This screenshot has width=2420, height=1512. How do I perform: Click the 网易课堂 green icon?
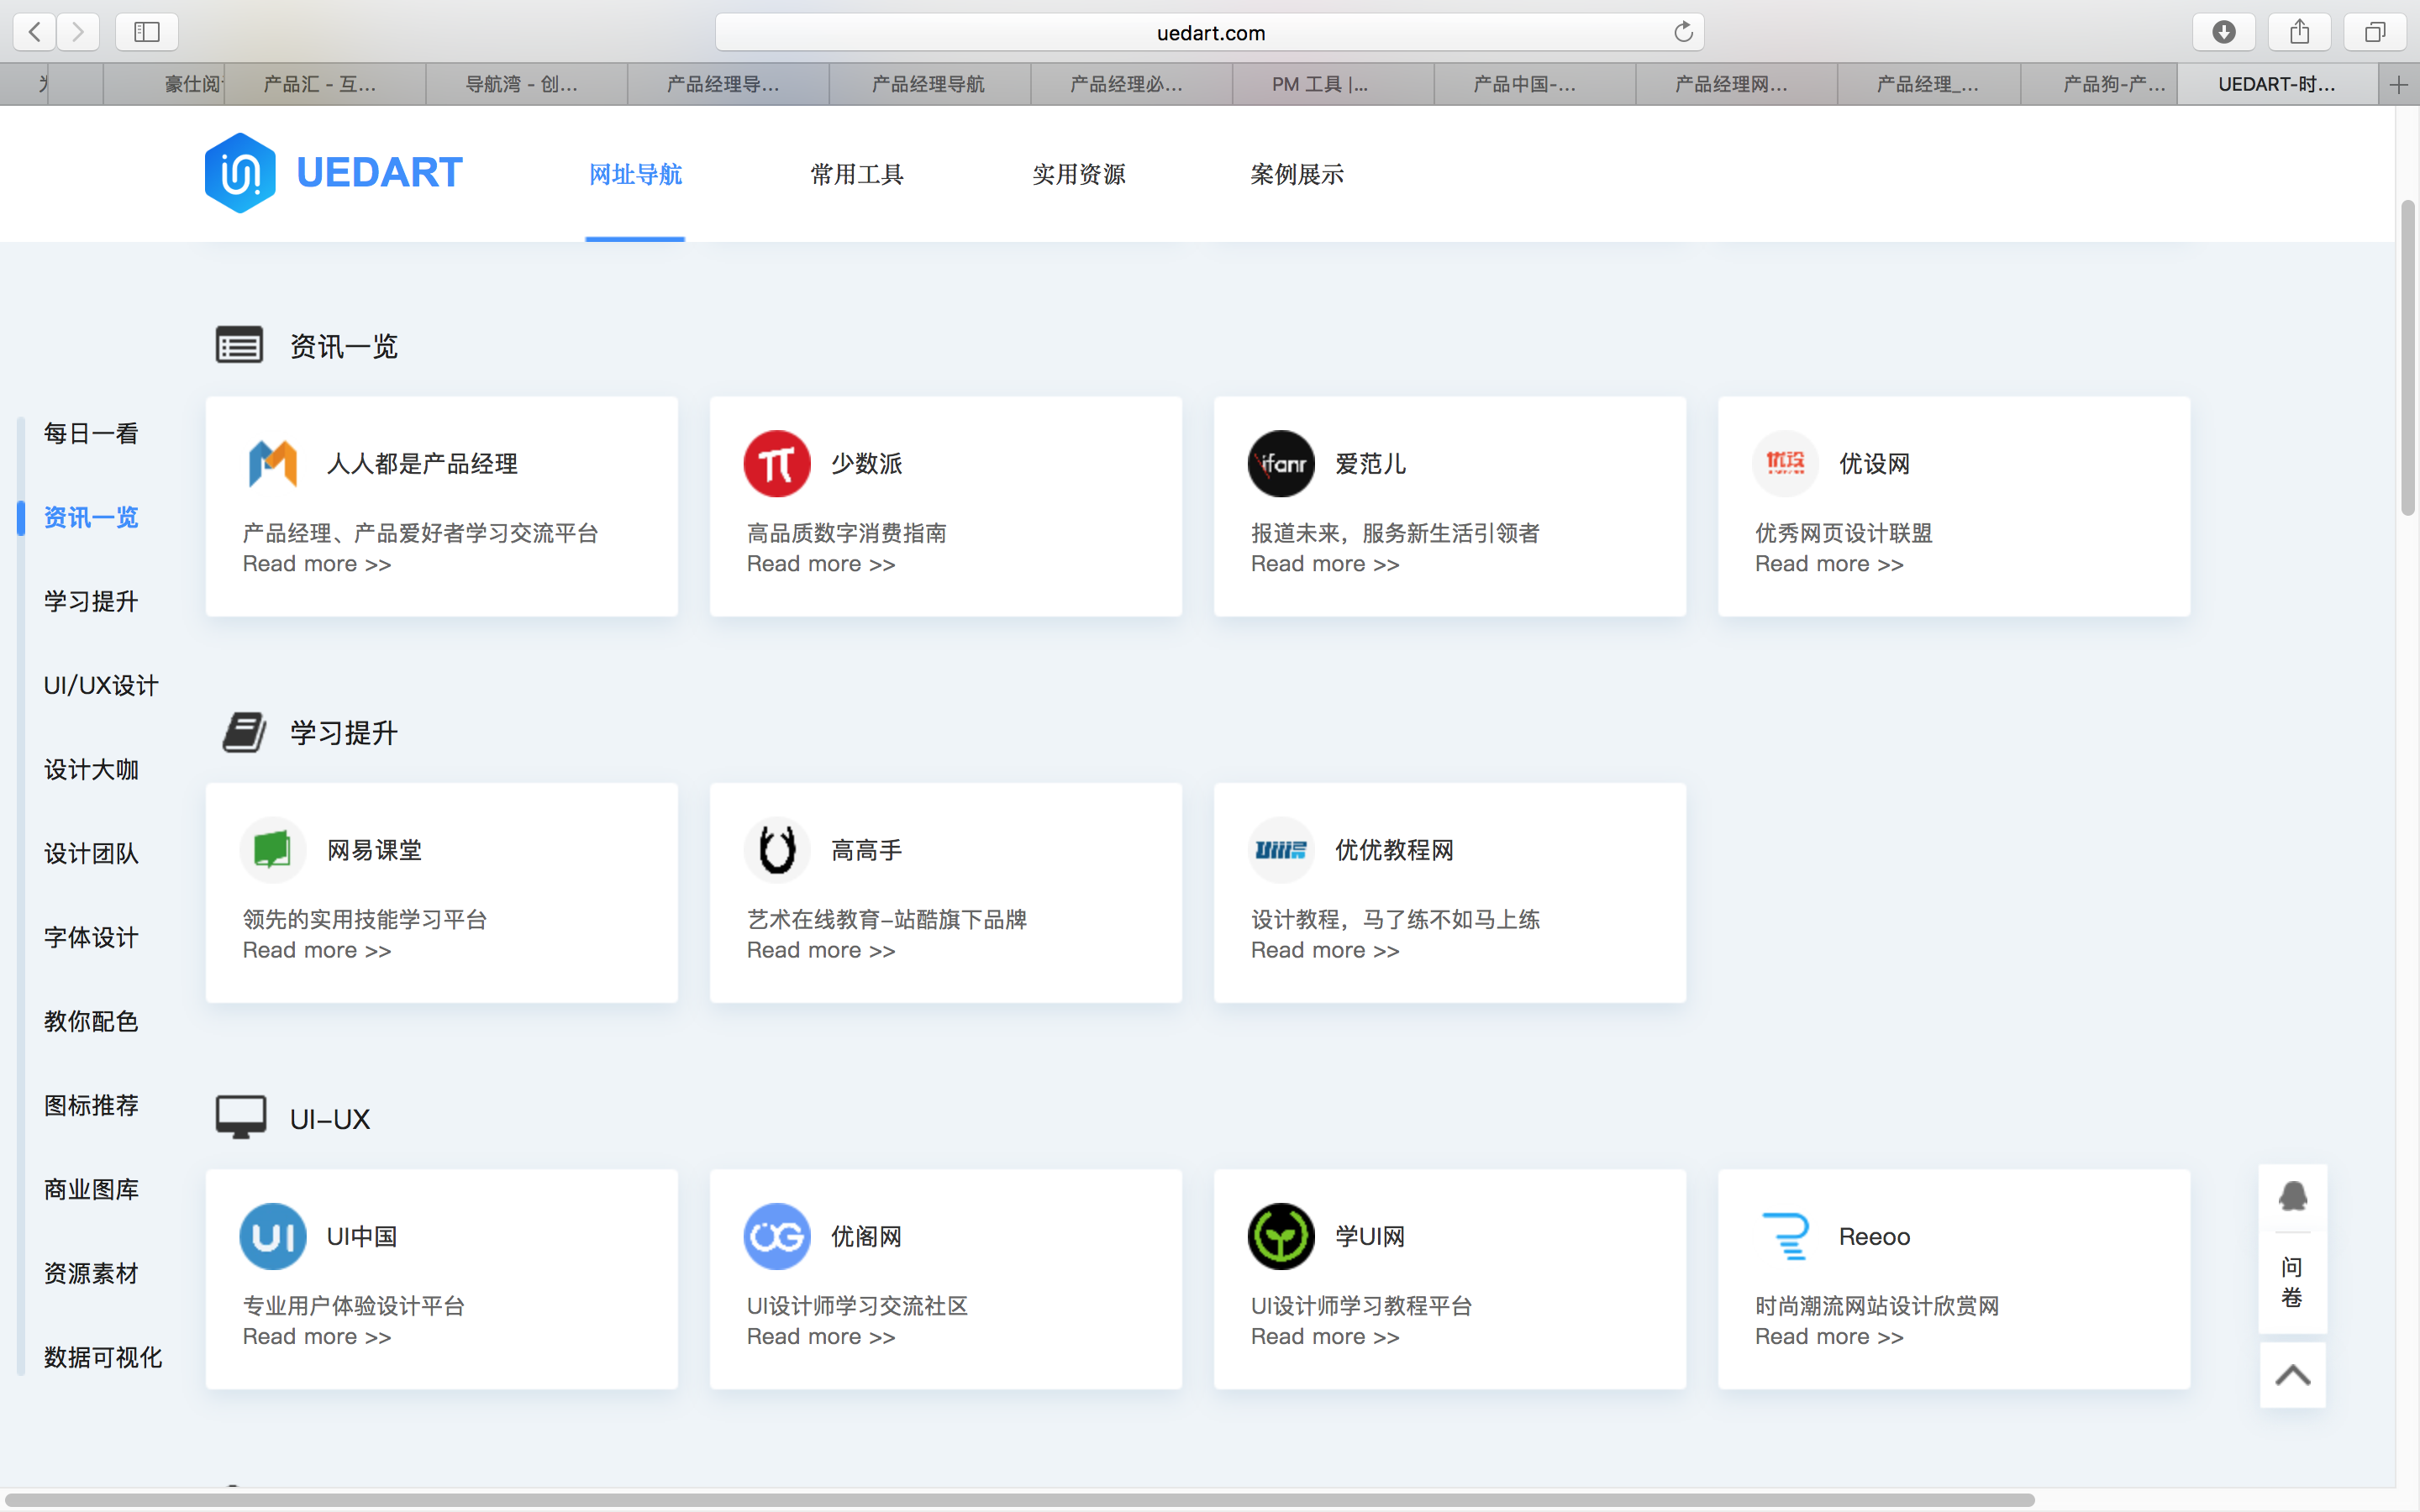pyautogui.click(x=273, y=850)
